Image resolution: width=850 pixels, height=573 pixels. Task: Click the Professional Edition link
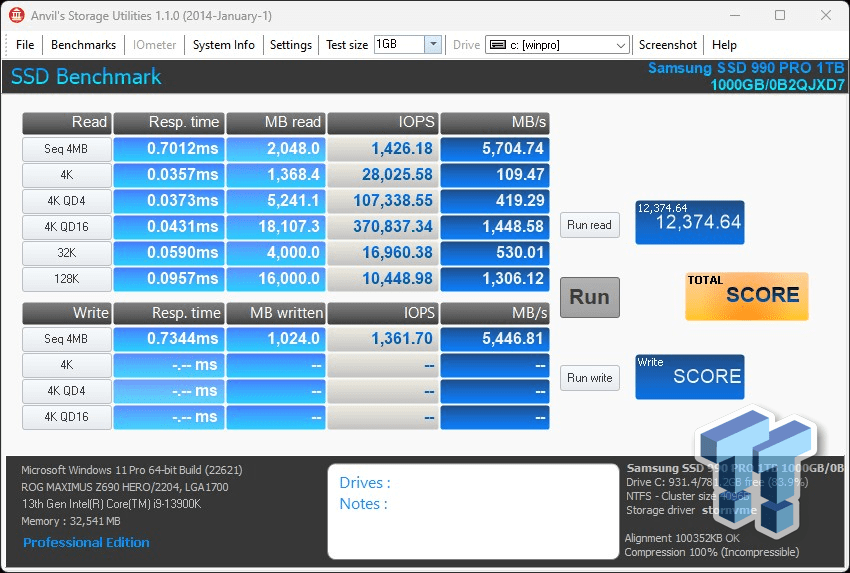(x=86, y=543)
